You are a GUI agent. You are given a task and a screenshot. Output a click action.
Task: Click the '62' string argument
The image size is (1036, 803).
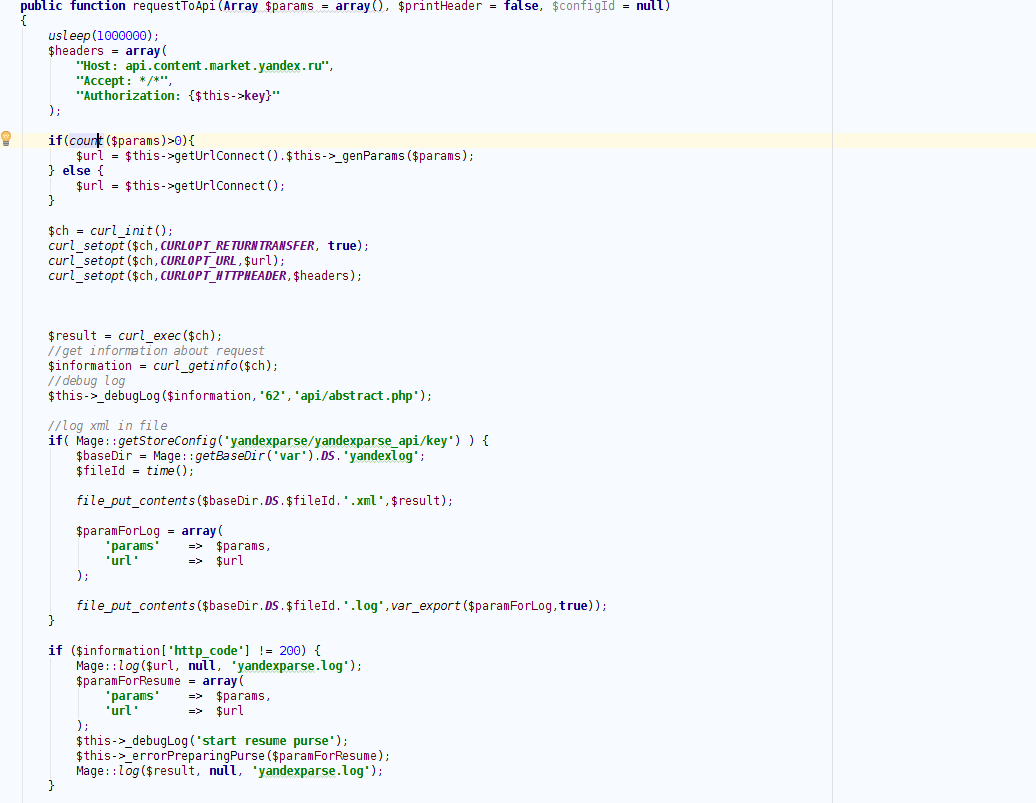coord(272,395)
